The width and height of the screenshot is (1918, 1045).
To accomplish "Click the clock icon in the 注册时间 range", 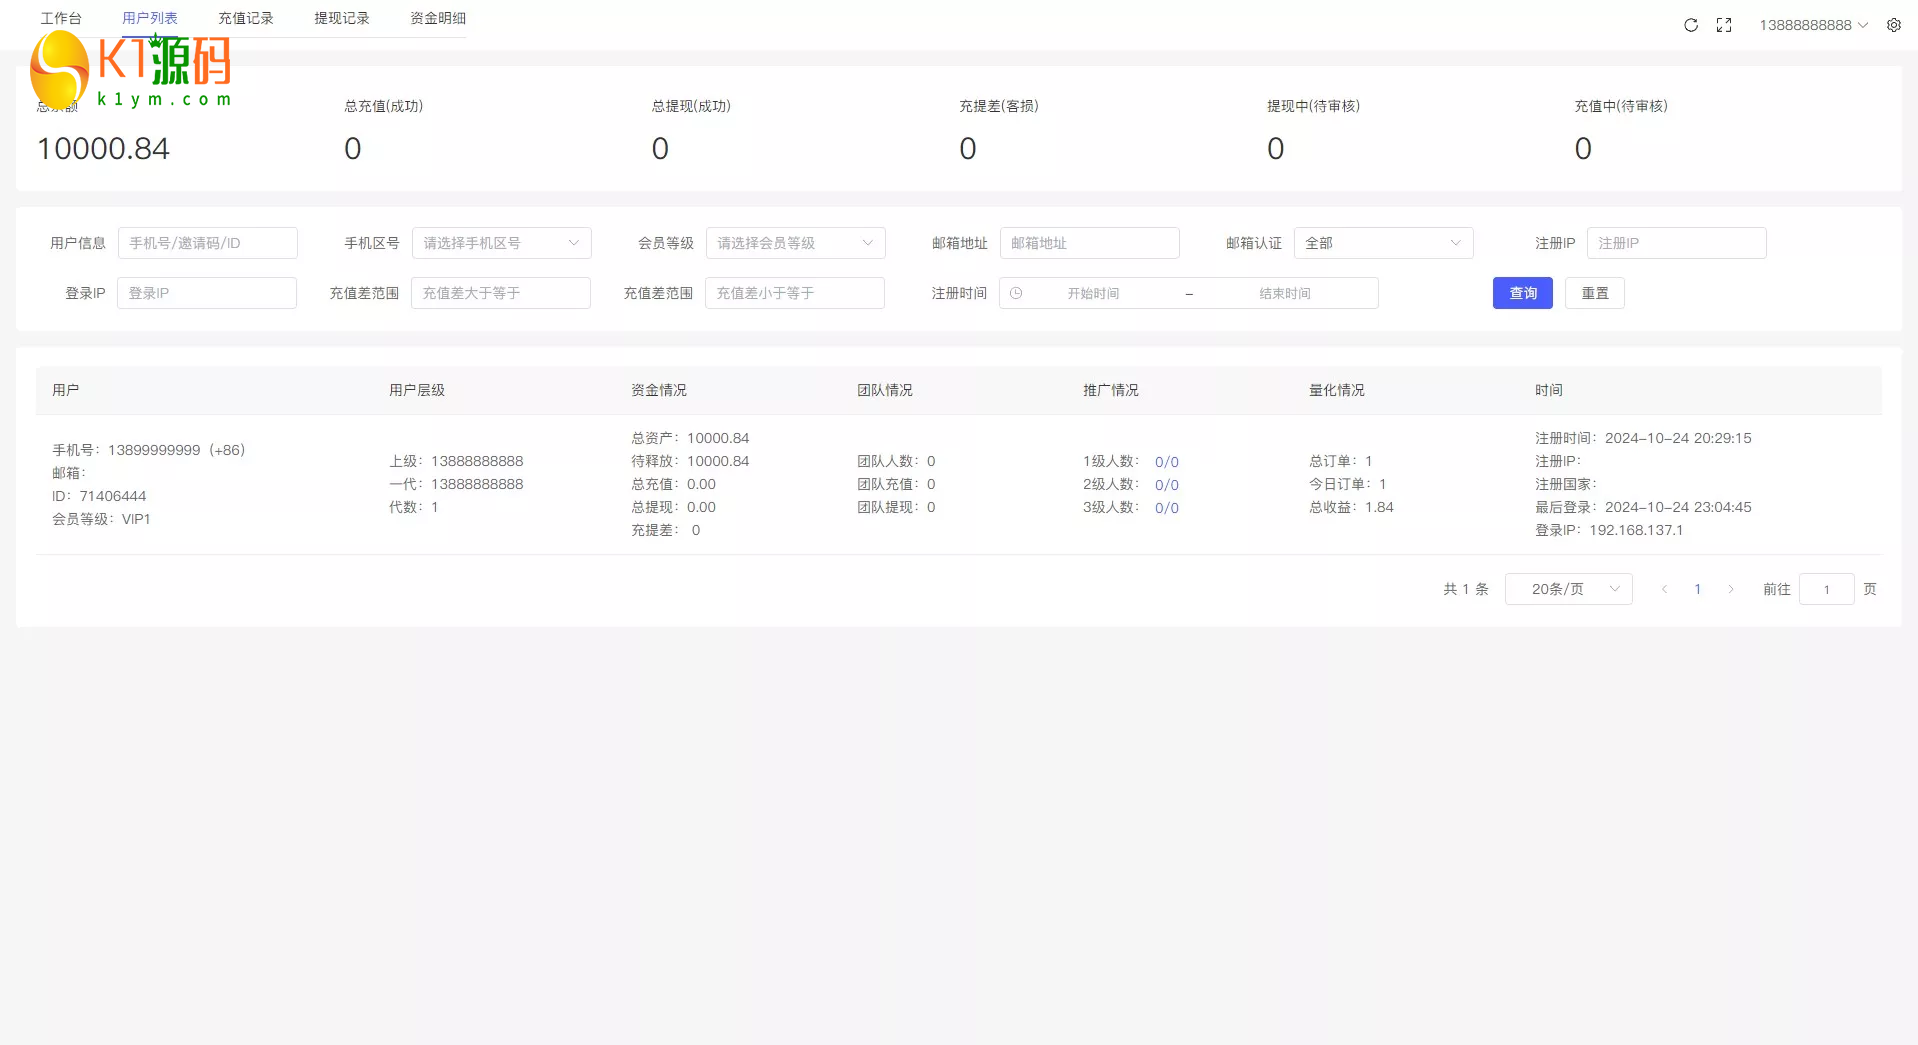I will click(x=1016, y=293).
